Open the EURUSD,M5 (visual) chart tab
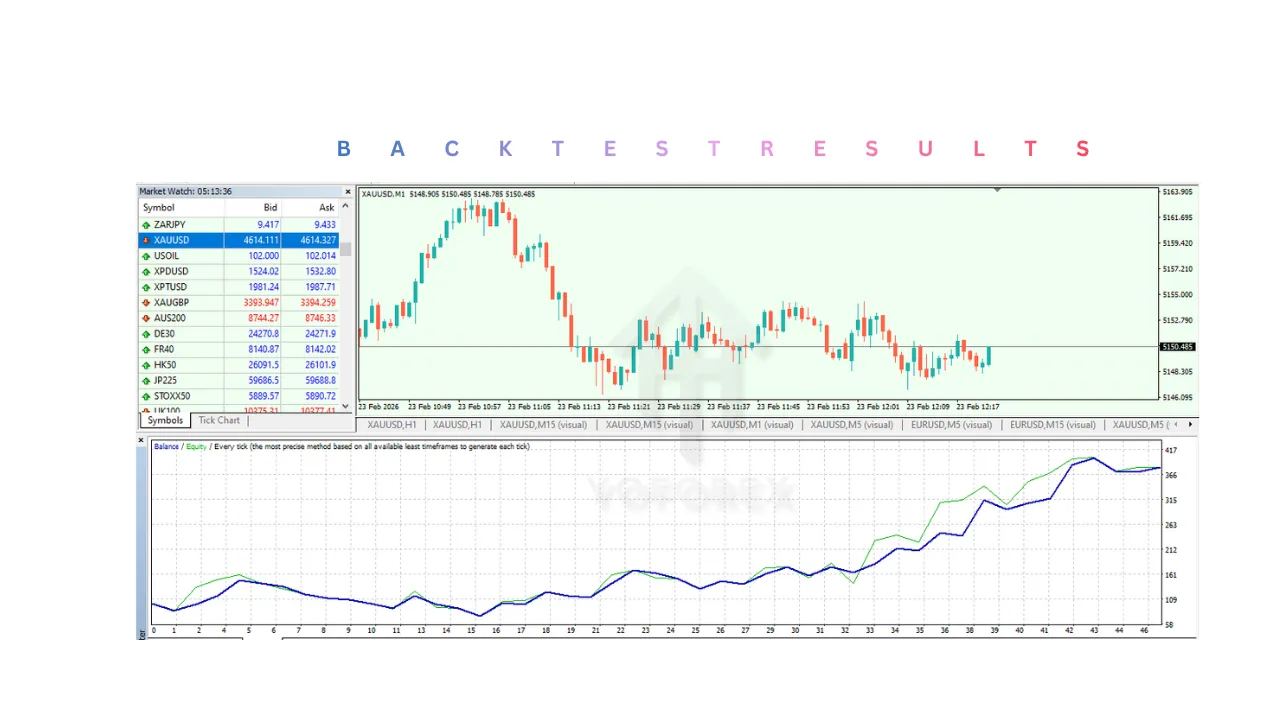This screenshot has width=1280, height=720. [951, 425]
